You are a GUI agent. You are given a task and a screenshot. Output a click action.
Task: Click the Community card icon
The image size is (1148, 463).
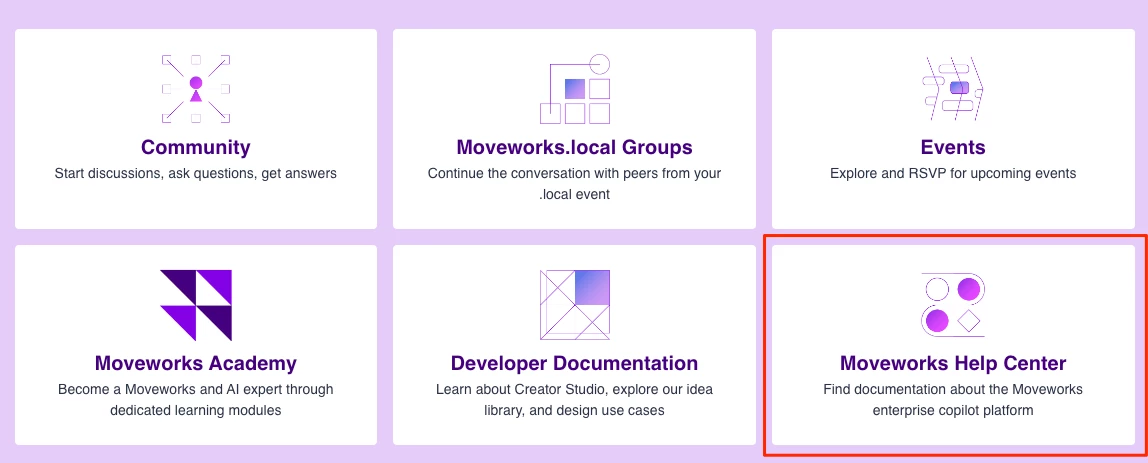coord(195,89)
